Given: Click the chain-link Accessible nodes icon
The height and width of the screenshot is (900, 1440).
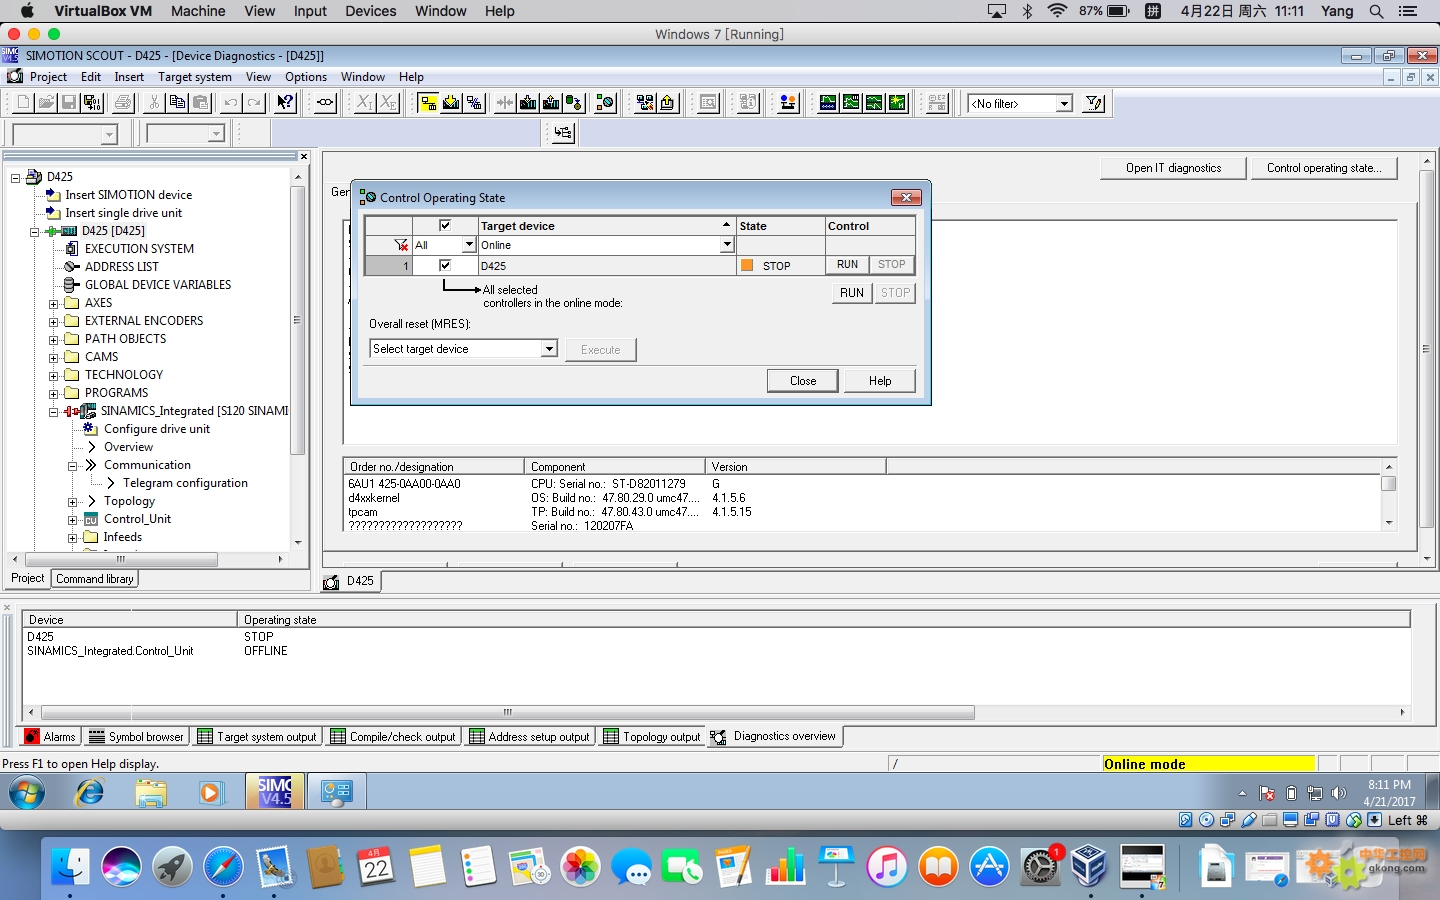Looking at the screenshot, I should (x=325, y=103).
